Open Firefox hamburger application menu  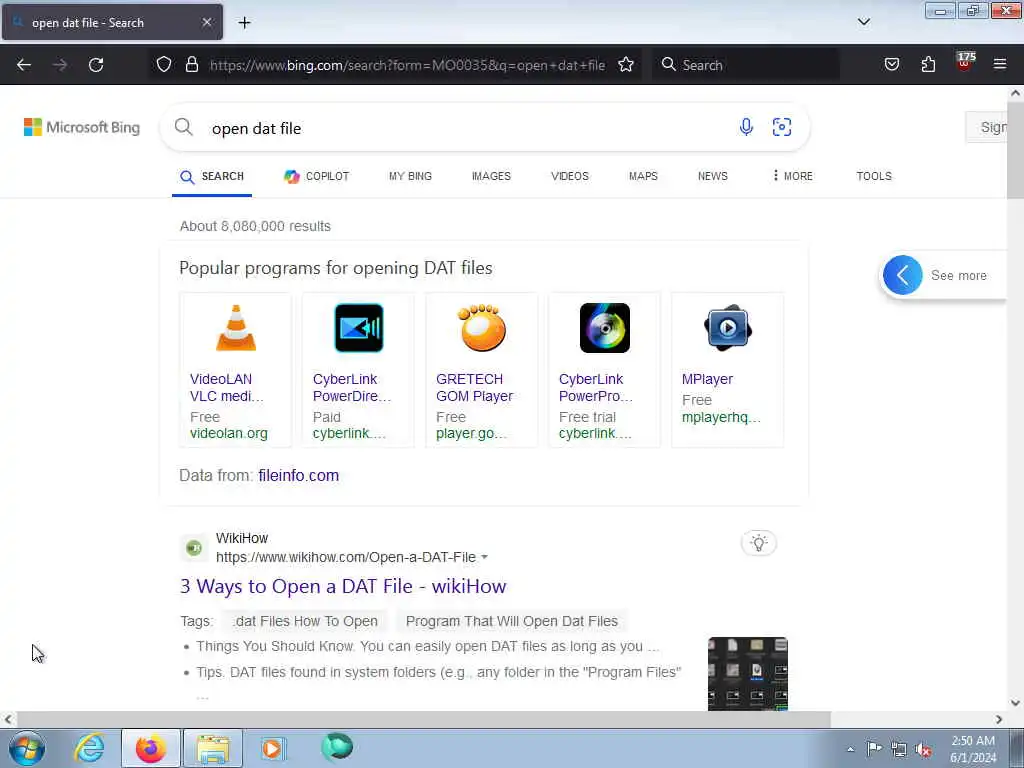[1000, 64]
